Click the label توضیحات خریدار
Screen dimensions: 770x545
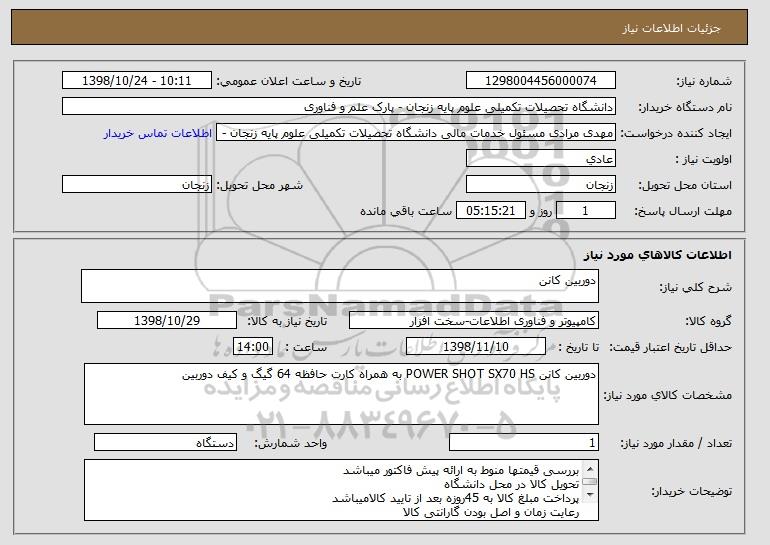(x=691, y=491)
